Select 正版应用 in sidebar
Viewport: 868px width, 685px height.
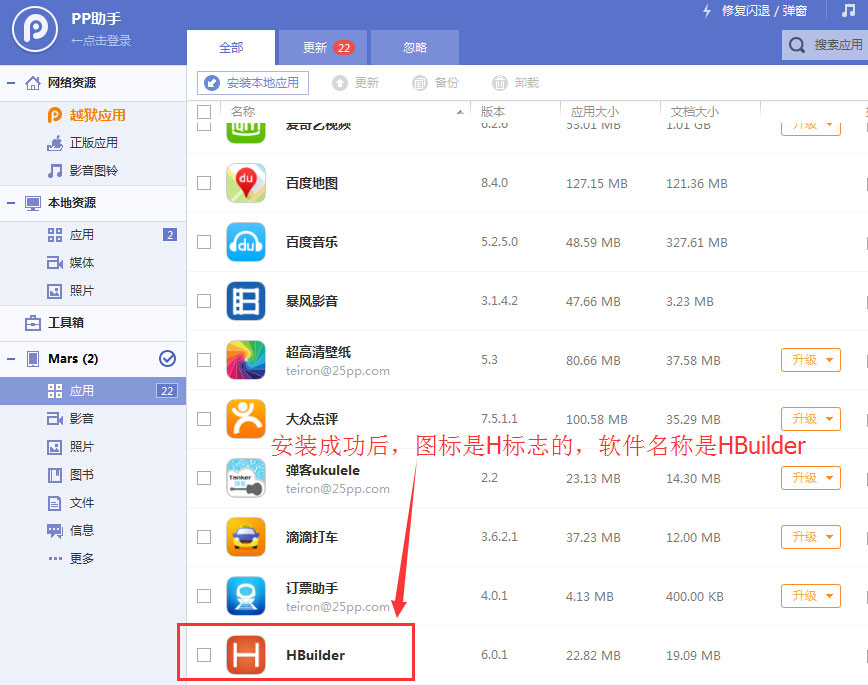click(x=93, y=143)
